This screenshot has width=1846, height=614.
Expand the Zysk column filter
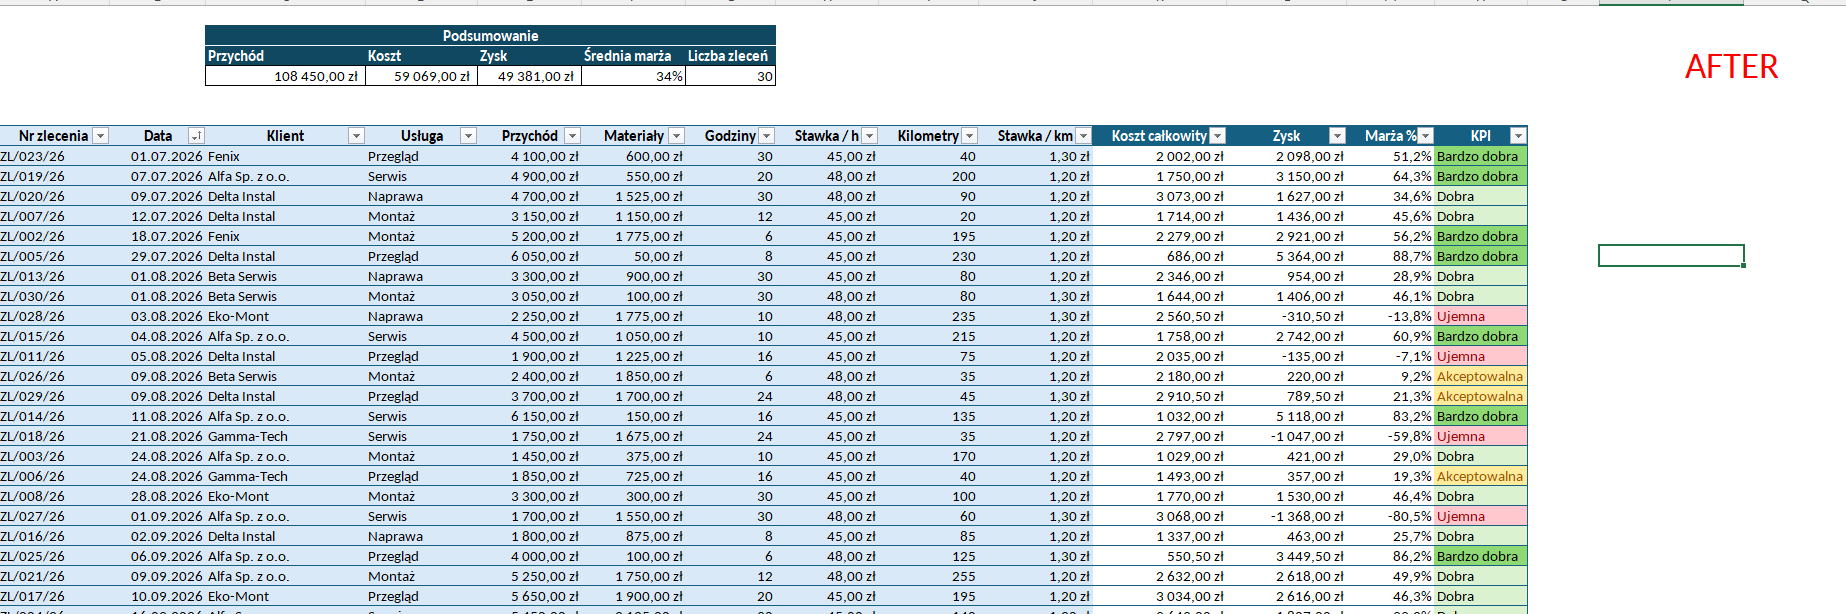(1337, 136)
